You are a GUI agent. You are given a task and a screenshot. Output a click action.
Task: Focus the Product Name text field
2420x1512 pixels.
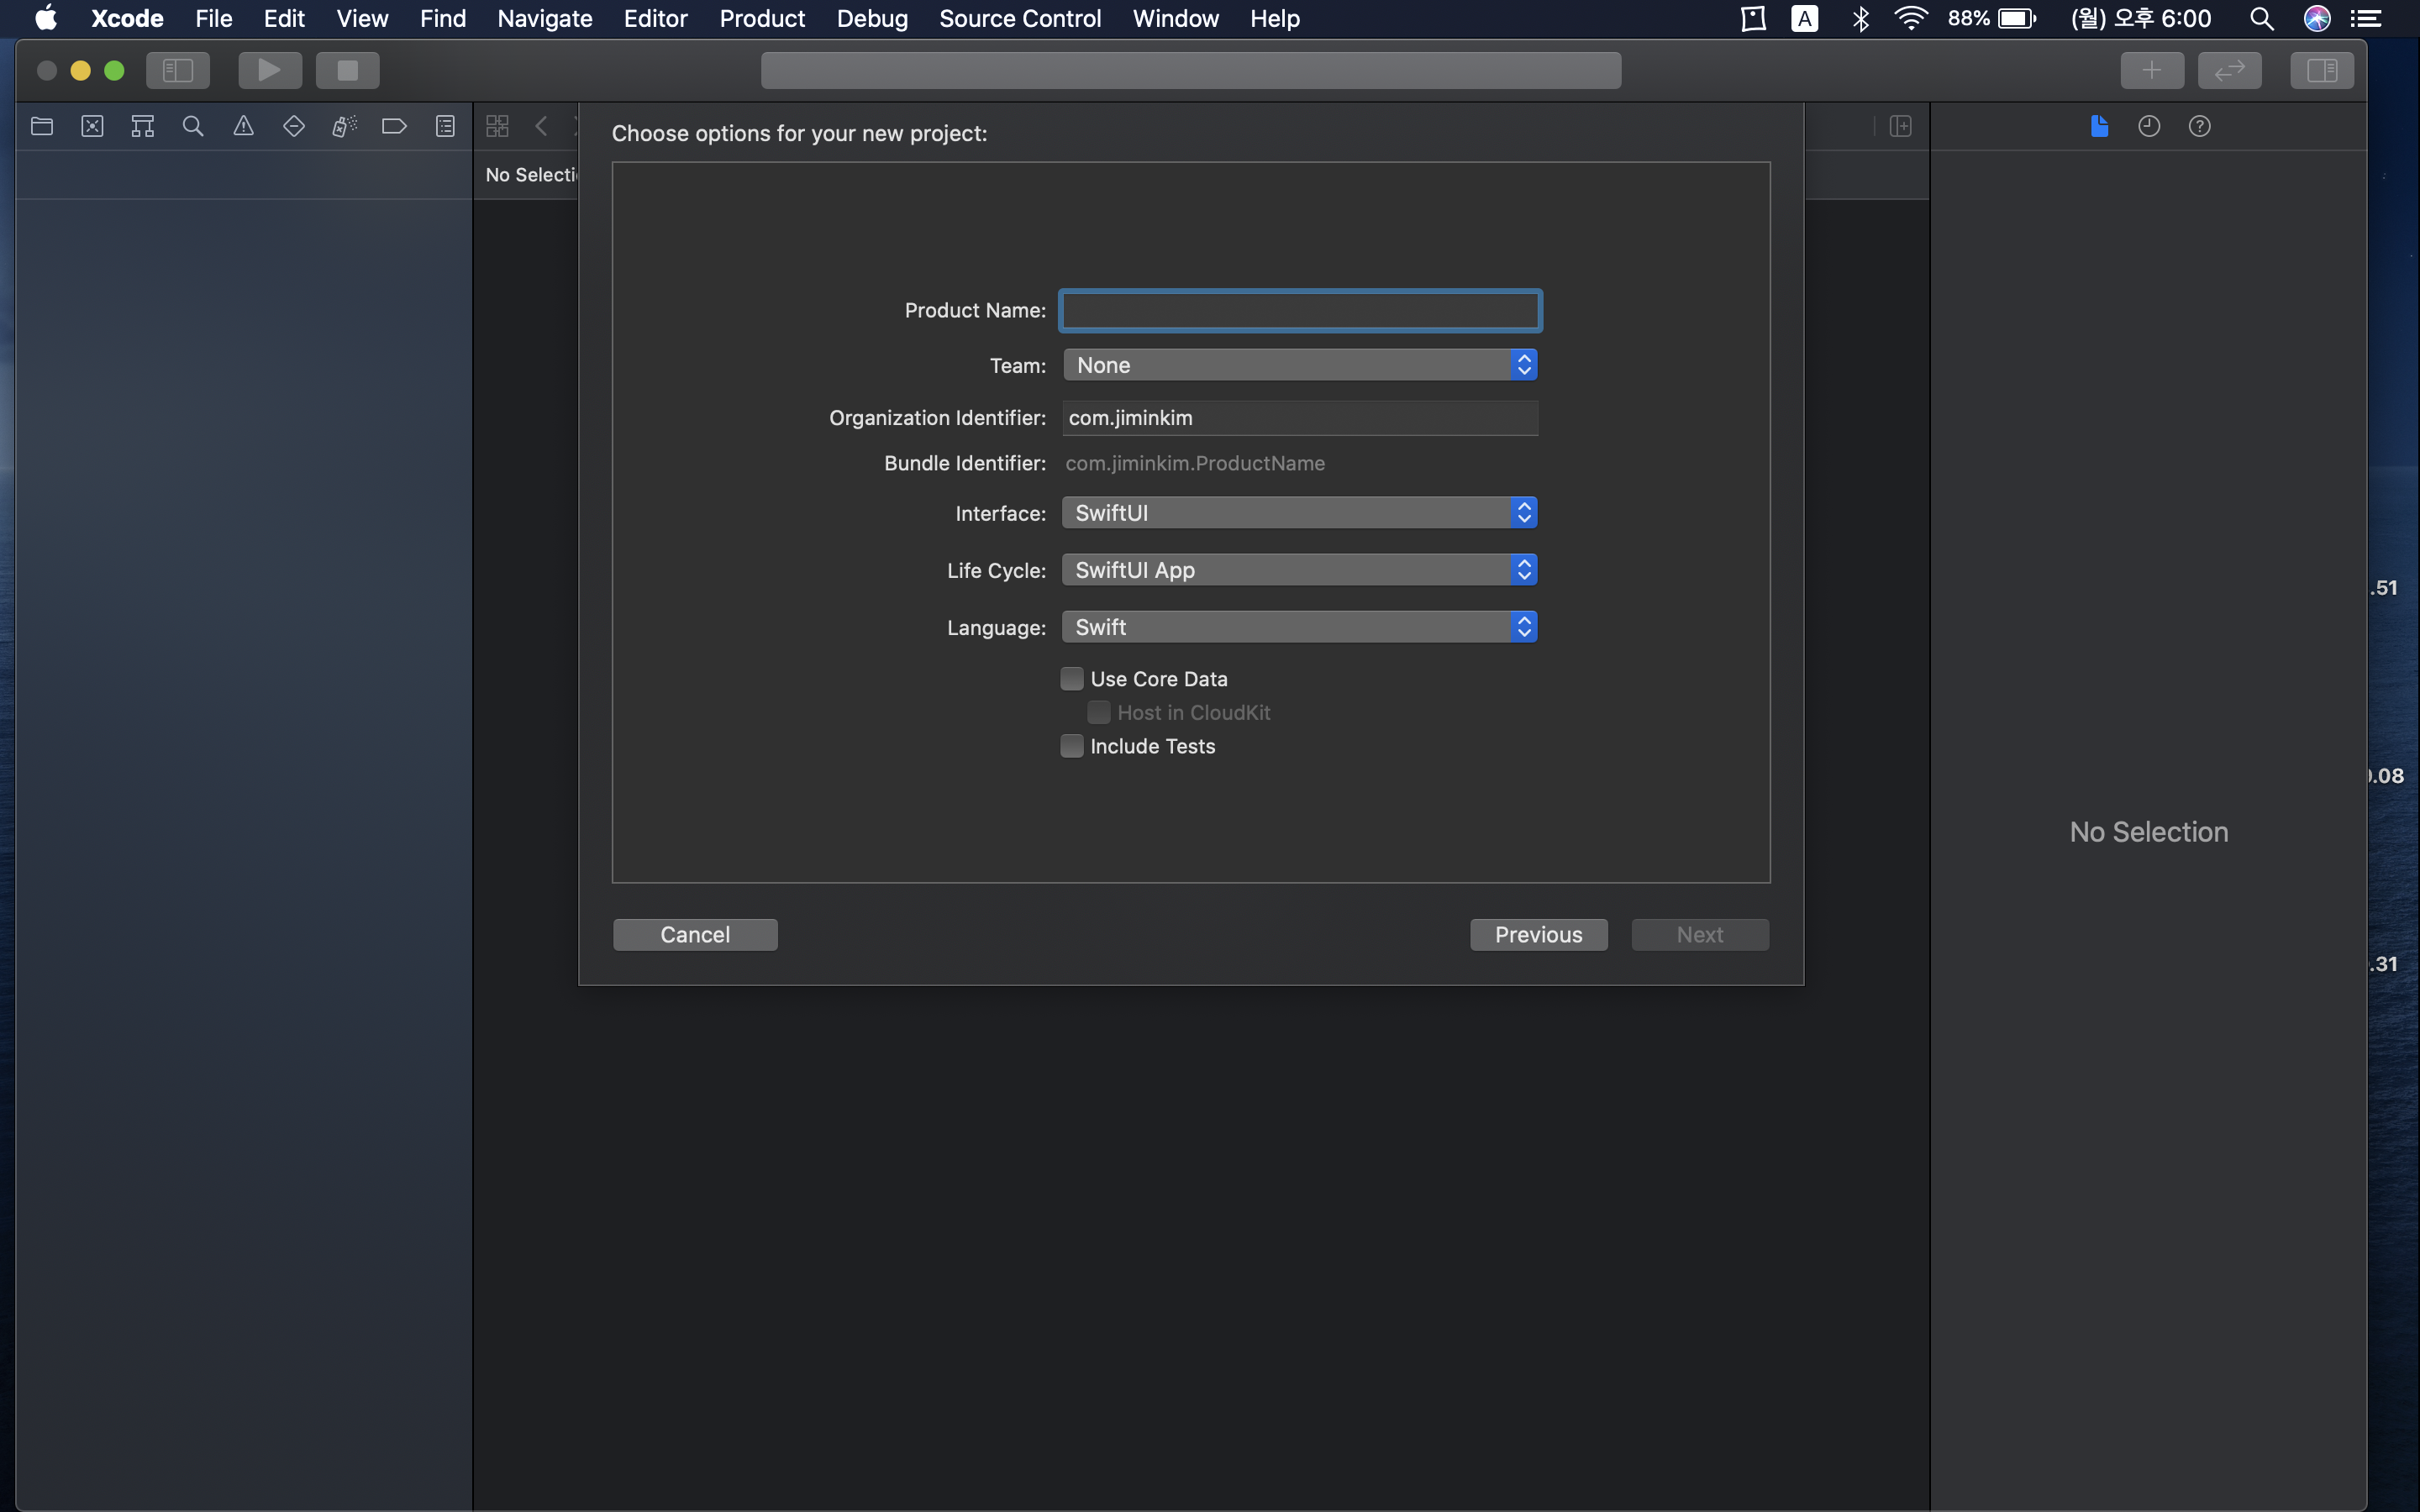[1300, 310]
